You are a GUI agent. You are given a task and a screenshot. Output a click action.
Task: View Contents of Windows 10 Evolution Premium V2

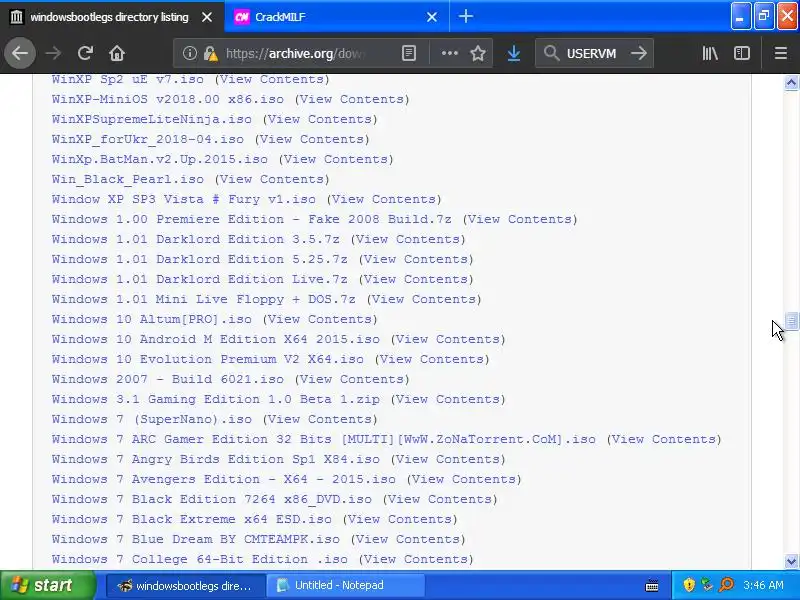click(x=432, y=359)
